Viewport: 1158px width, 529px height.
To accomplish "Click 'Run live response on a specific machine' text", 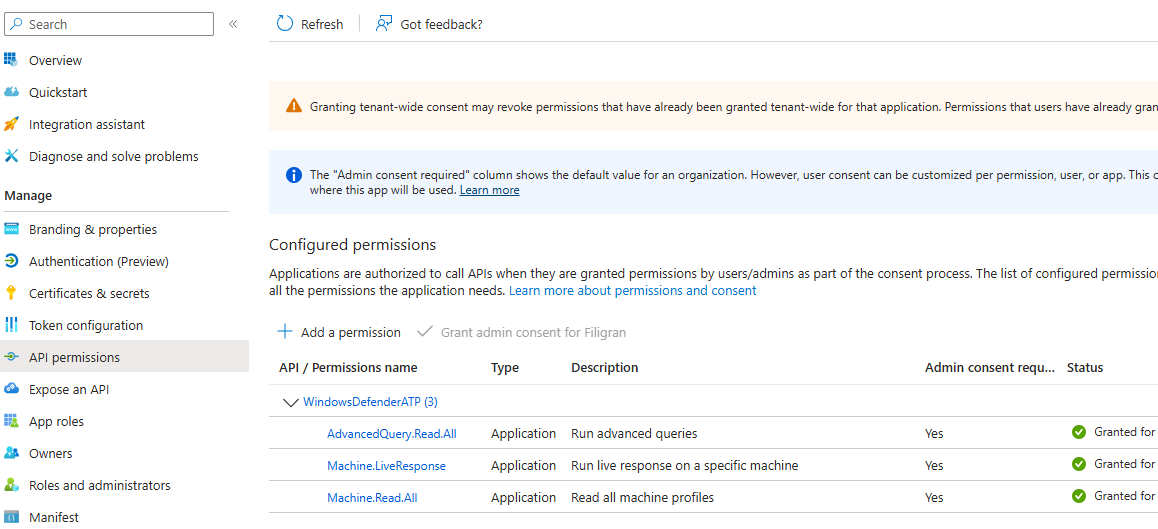I will pyautogui.click(x=685, y=465).
